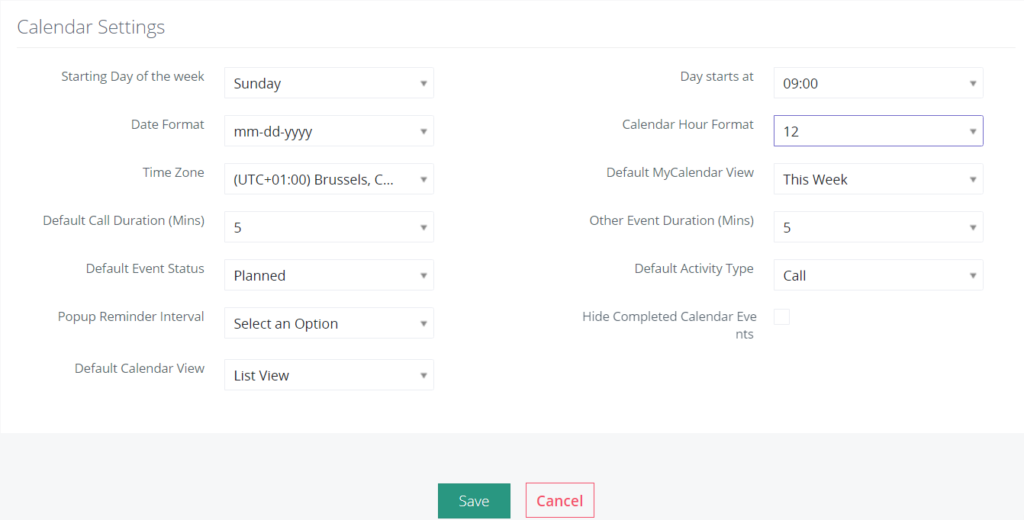Open the Time Zone dropdown
The image size is (1024, 520).
click(328, 179)
